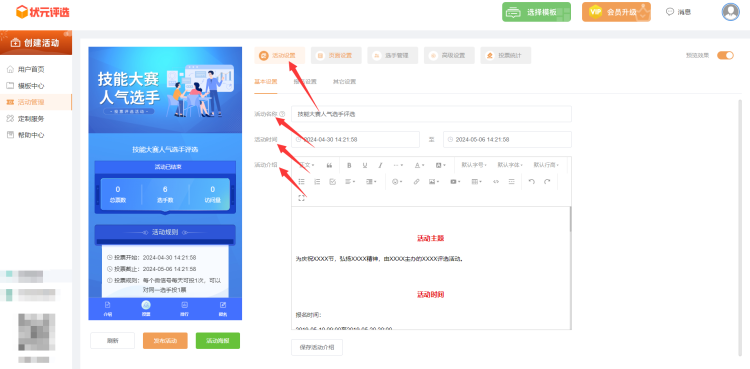Viewport: 750px width, 369px height.
Task: Open the user avatar menu
Action: pyautogui.click(x=730, y=11)
